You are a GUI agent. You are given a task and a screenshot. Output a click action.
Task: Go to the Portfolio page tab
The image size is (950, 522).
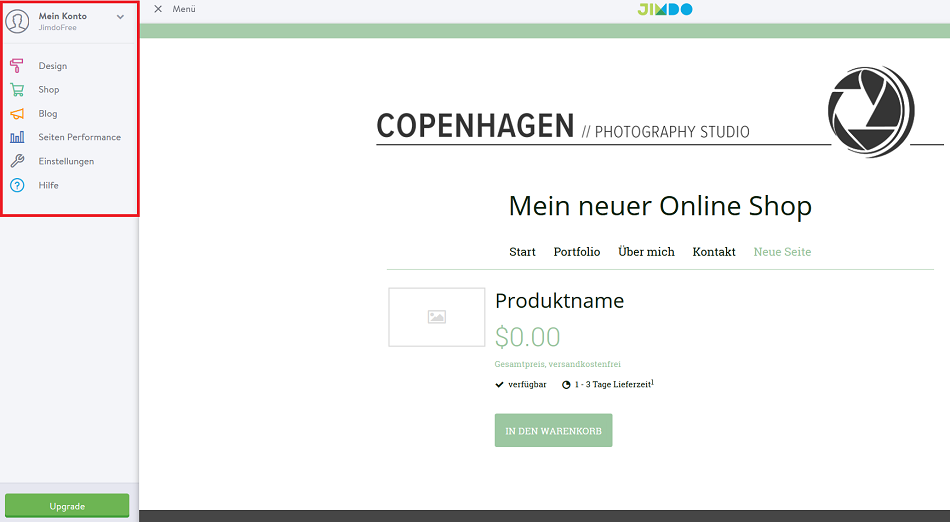tap(577, 252)
